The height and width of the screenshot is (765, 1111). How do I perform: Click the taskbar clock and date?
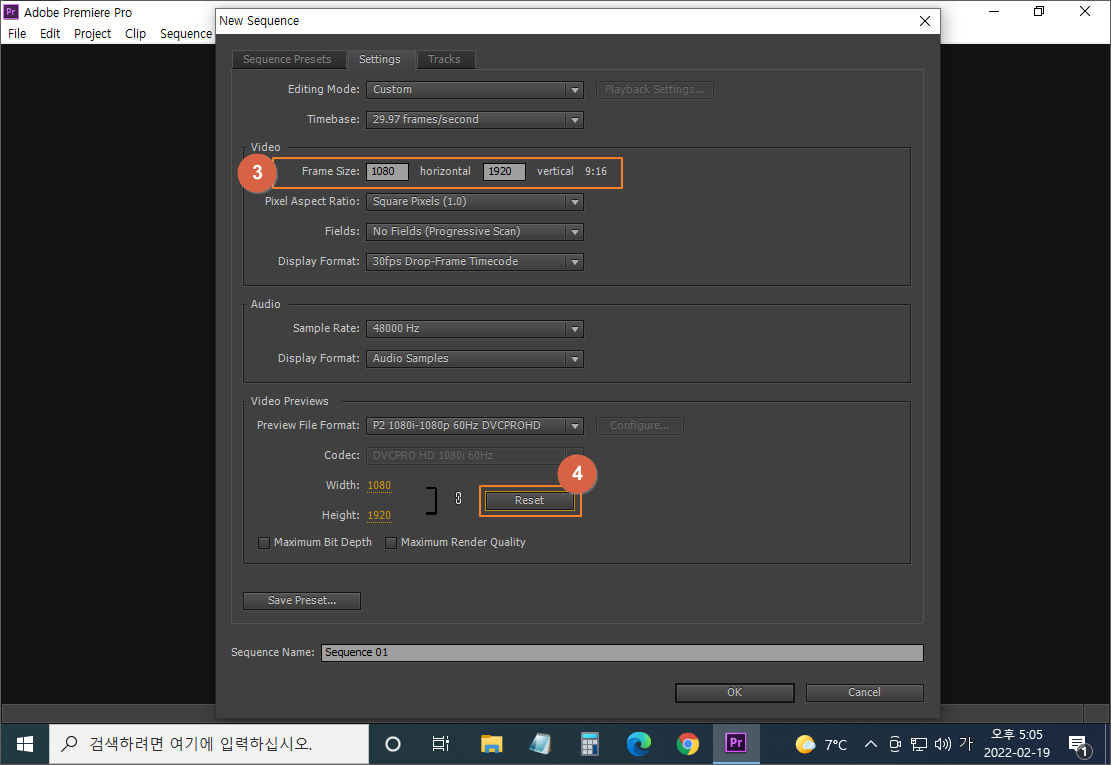[x=1017, y=744]
